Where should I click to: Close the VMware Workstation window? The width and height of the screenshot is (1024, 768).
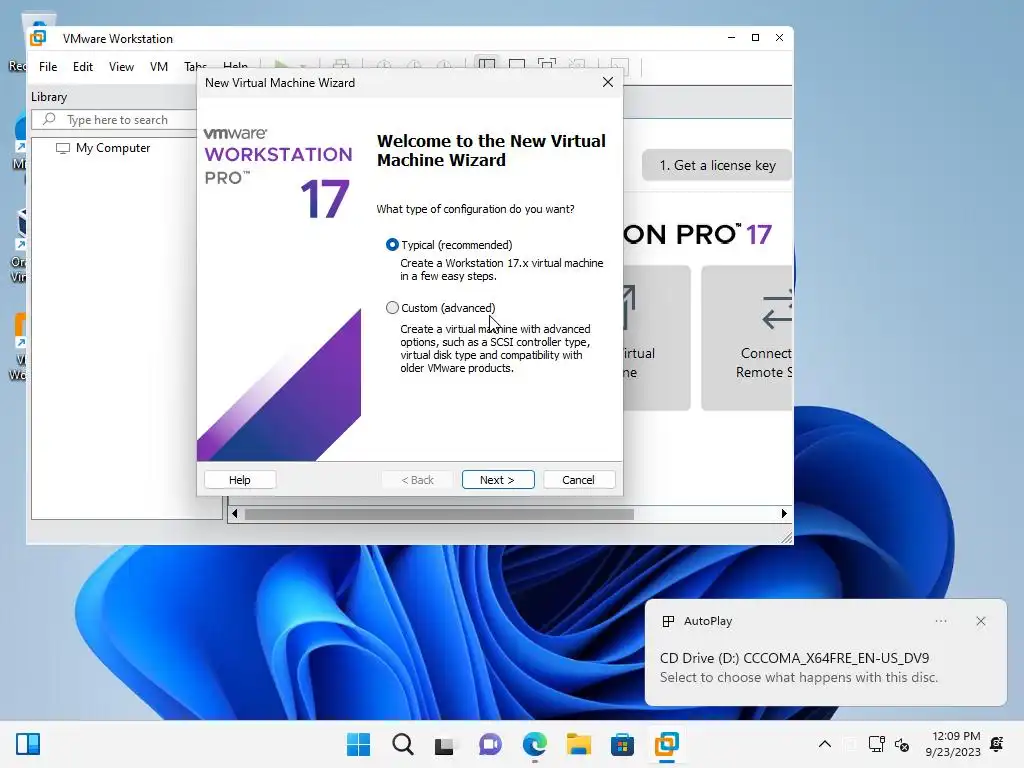click(780, 38)
